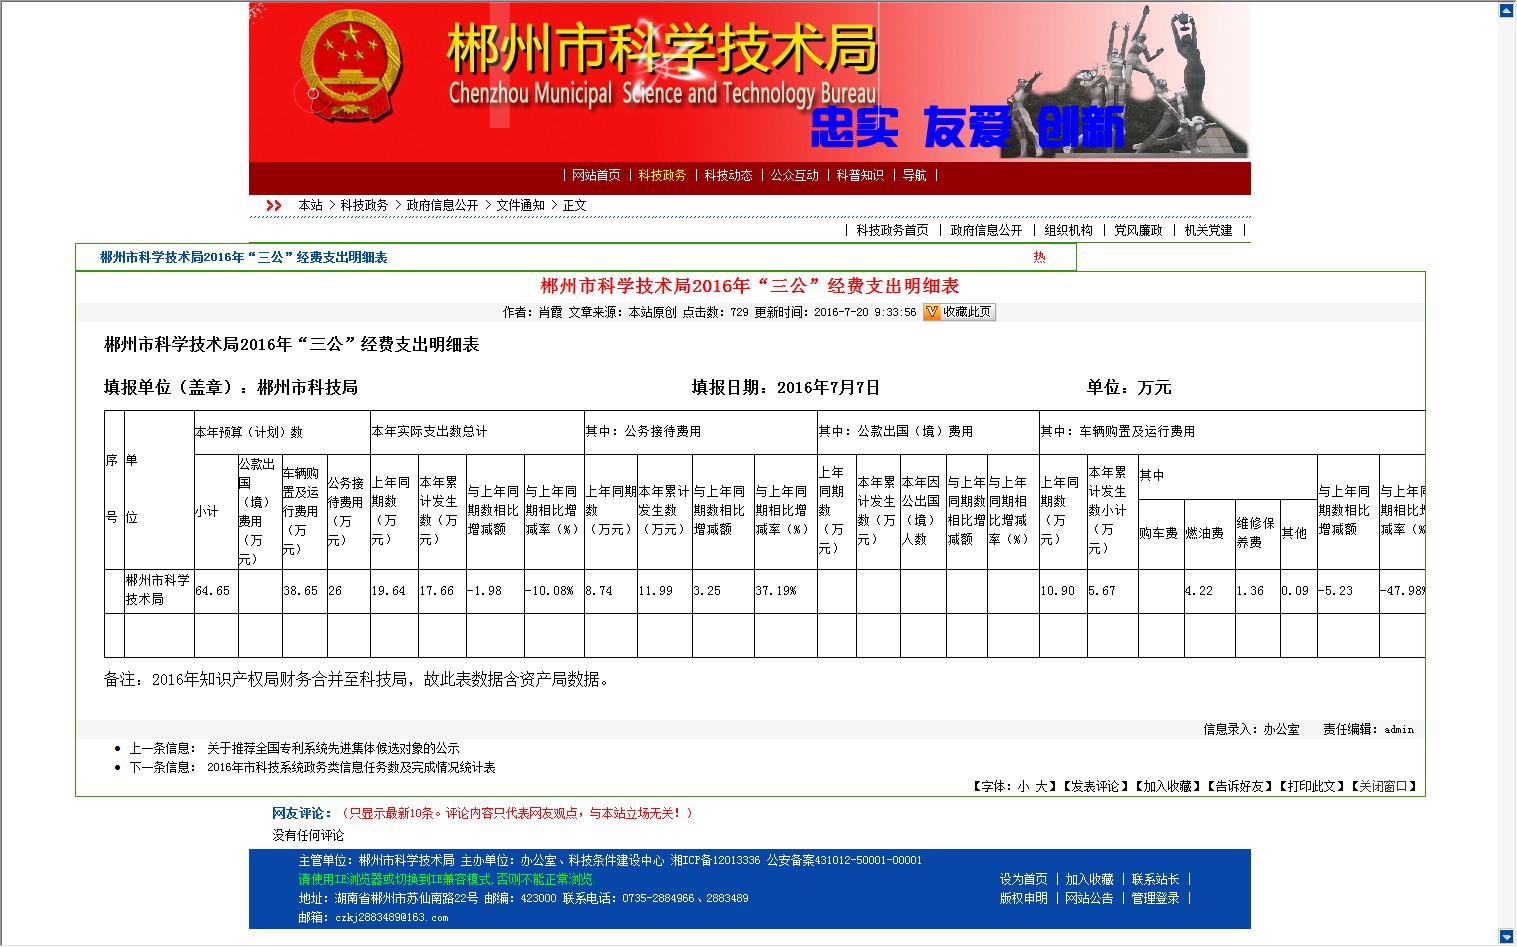This screenshot has width=1517, height=947.
Task: Bookmark page via 收藏此页 button
Action: [959, 312]
